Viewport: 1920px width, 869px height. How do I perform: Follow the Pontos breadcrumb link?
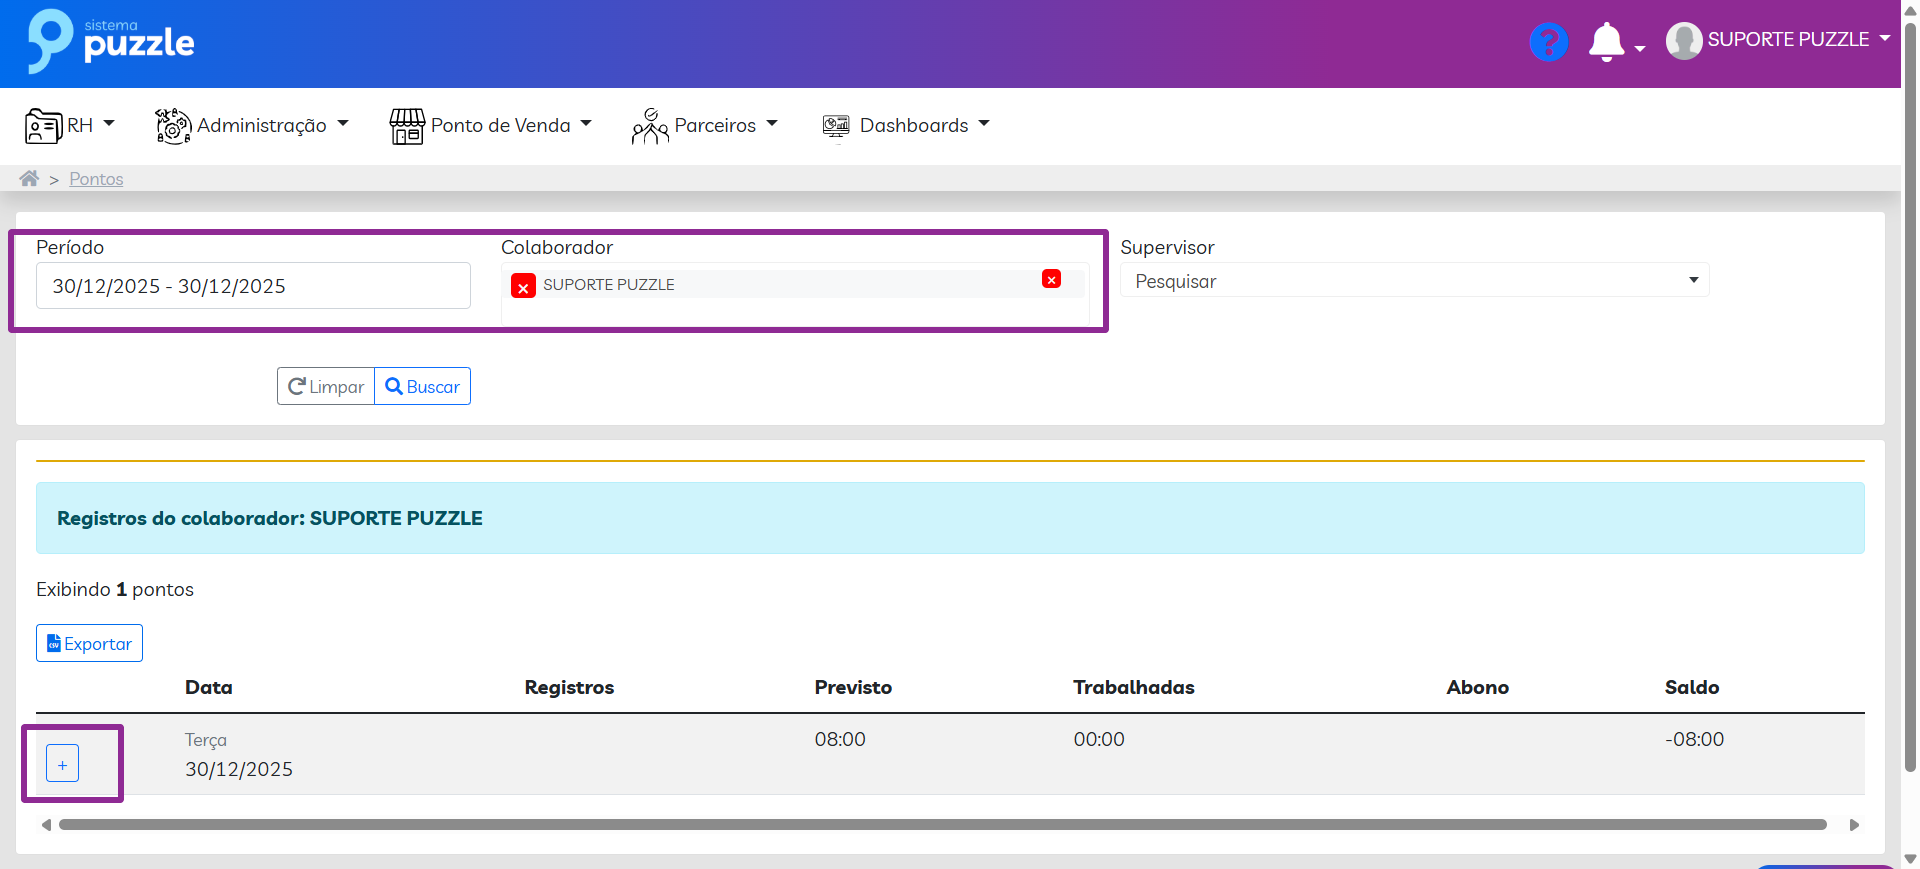click(96, 179)
